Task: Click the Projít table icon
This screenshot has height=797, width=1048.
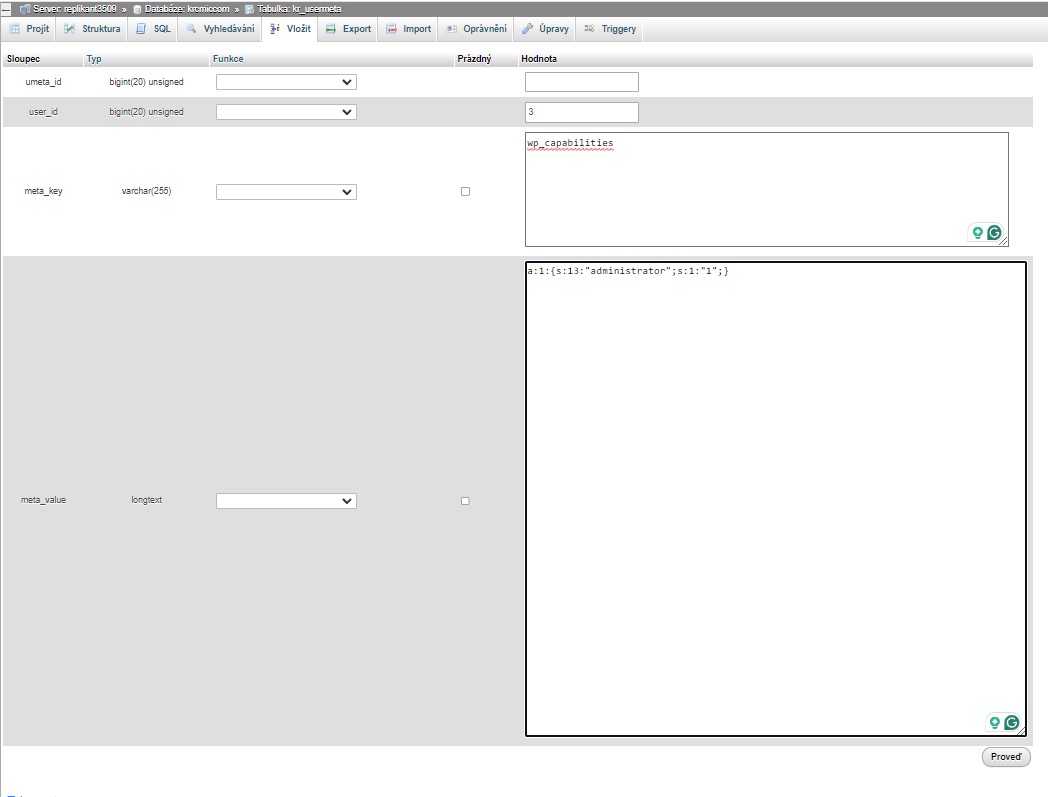Action: (15, 29)
